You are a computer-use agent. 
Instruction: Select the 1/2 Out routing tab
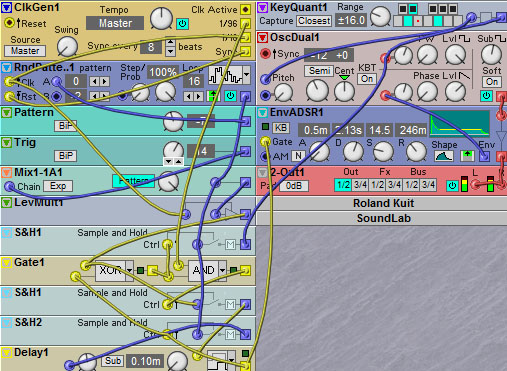pyautogui.click(x=343, y=185)
